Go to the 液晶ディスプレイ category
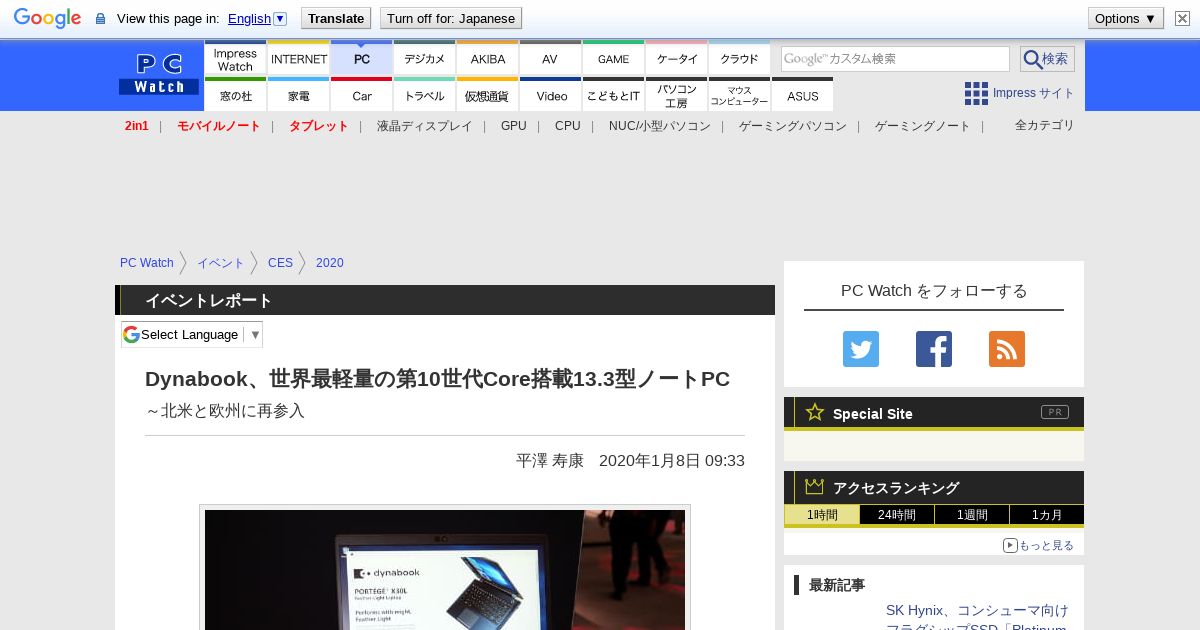 tap(425, 126)
